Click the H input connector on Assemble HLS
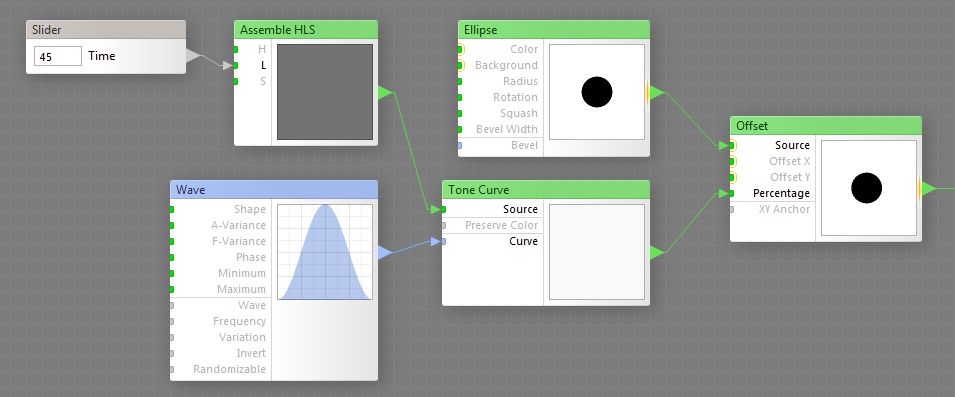Screen dimensions: 955x397 tap(236, 49)
